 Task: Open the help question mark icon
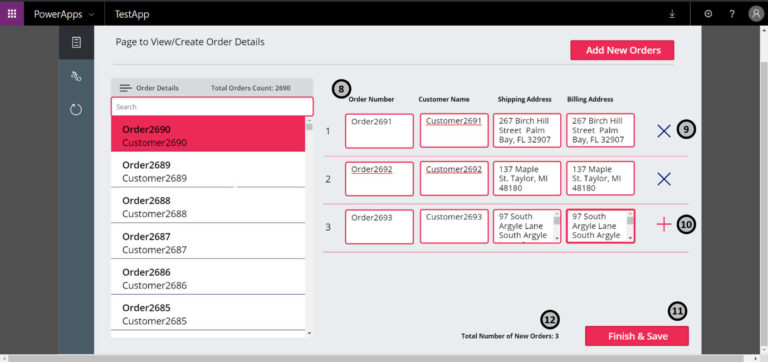point(732,14)
